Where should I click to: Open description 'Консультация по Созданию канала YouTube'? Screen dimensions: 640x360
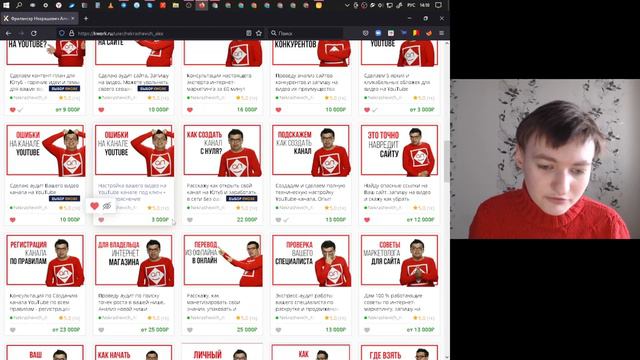pyautogui.click(x=43, y=302)
